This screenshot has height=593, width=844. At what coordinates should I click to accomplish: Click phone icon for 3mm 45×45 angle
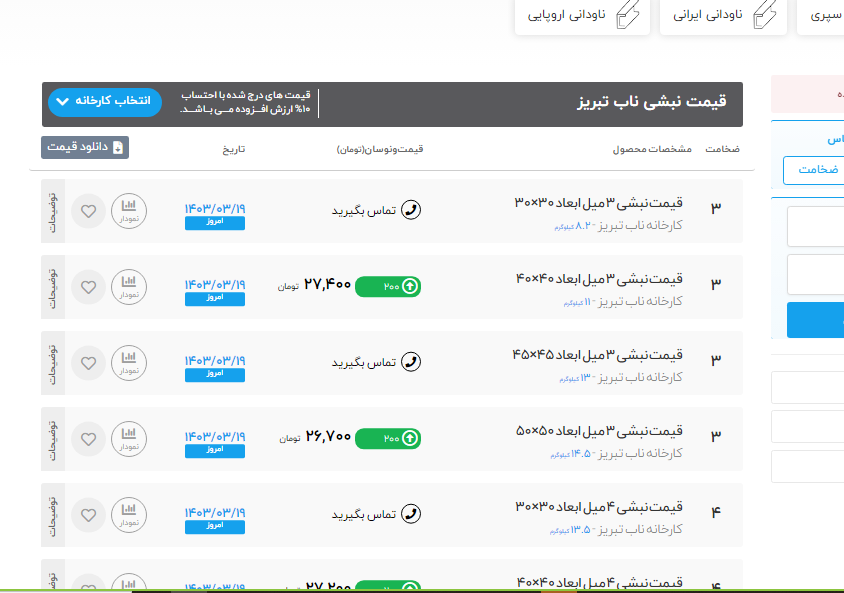[410, 362]
